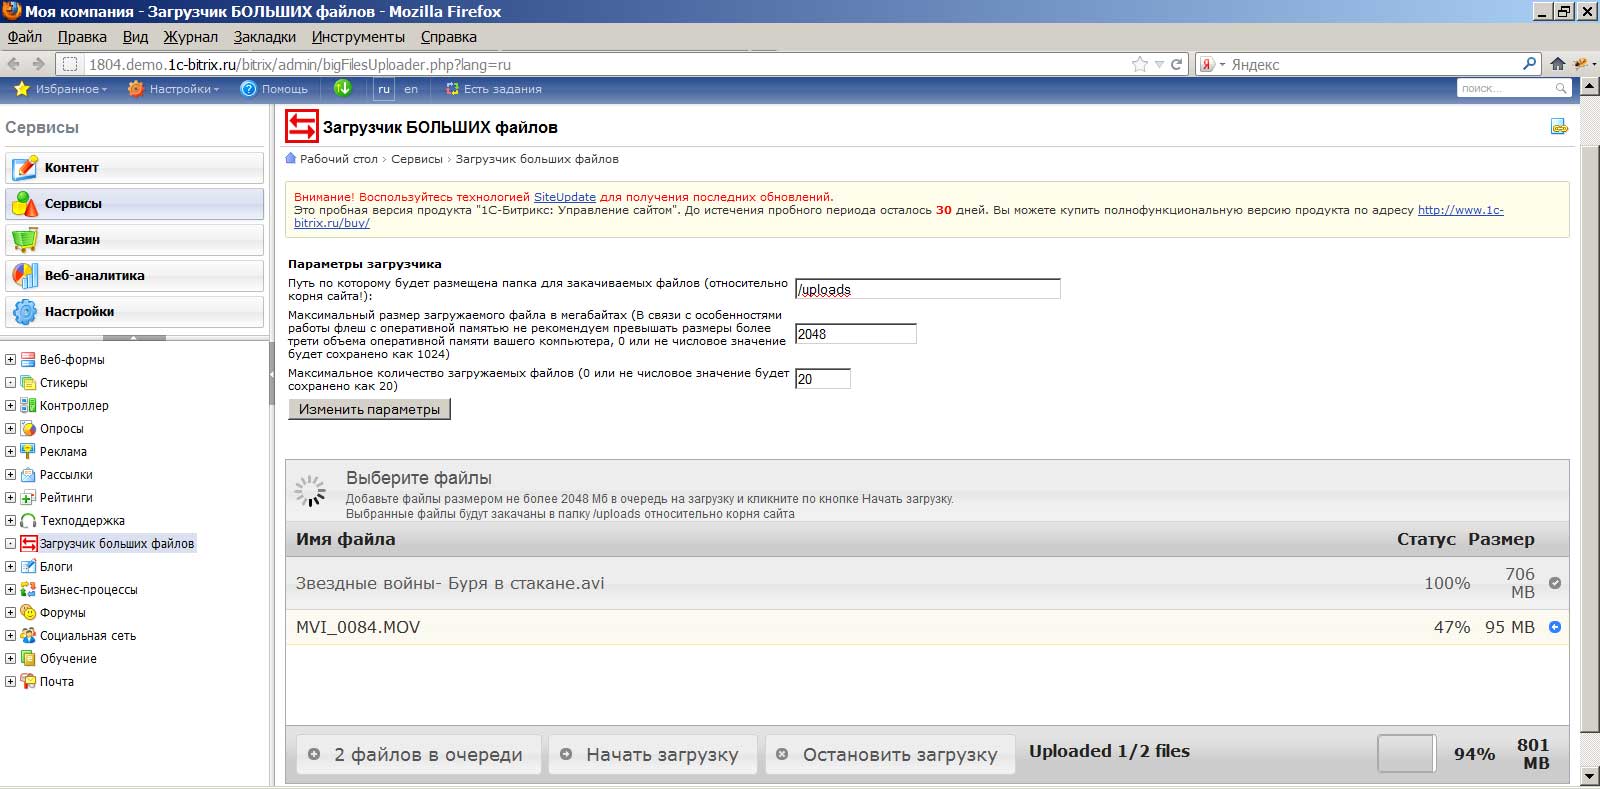
Task: Expand the Форумы tree node
Action: (x=10, y=613)
